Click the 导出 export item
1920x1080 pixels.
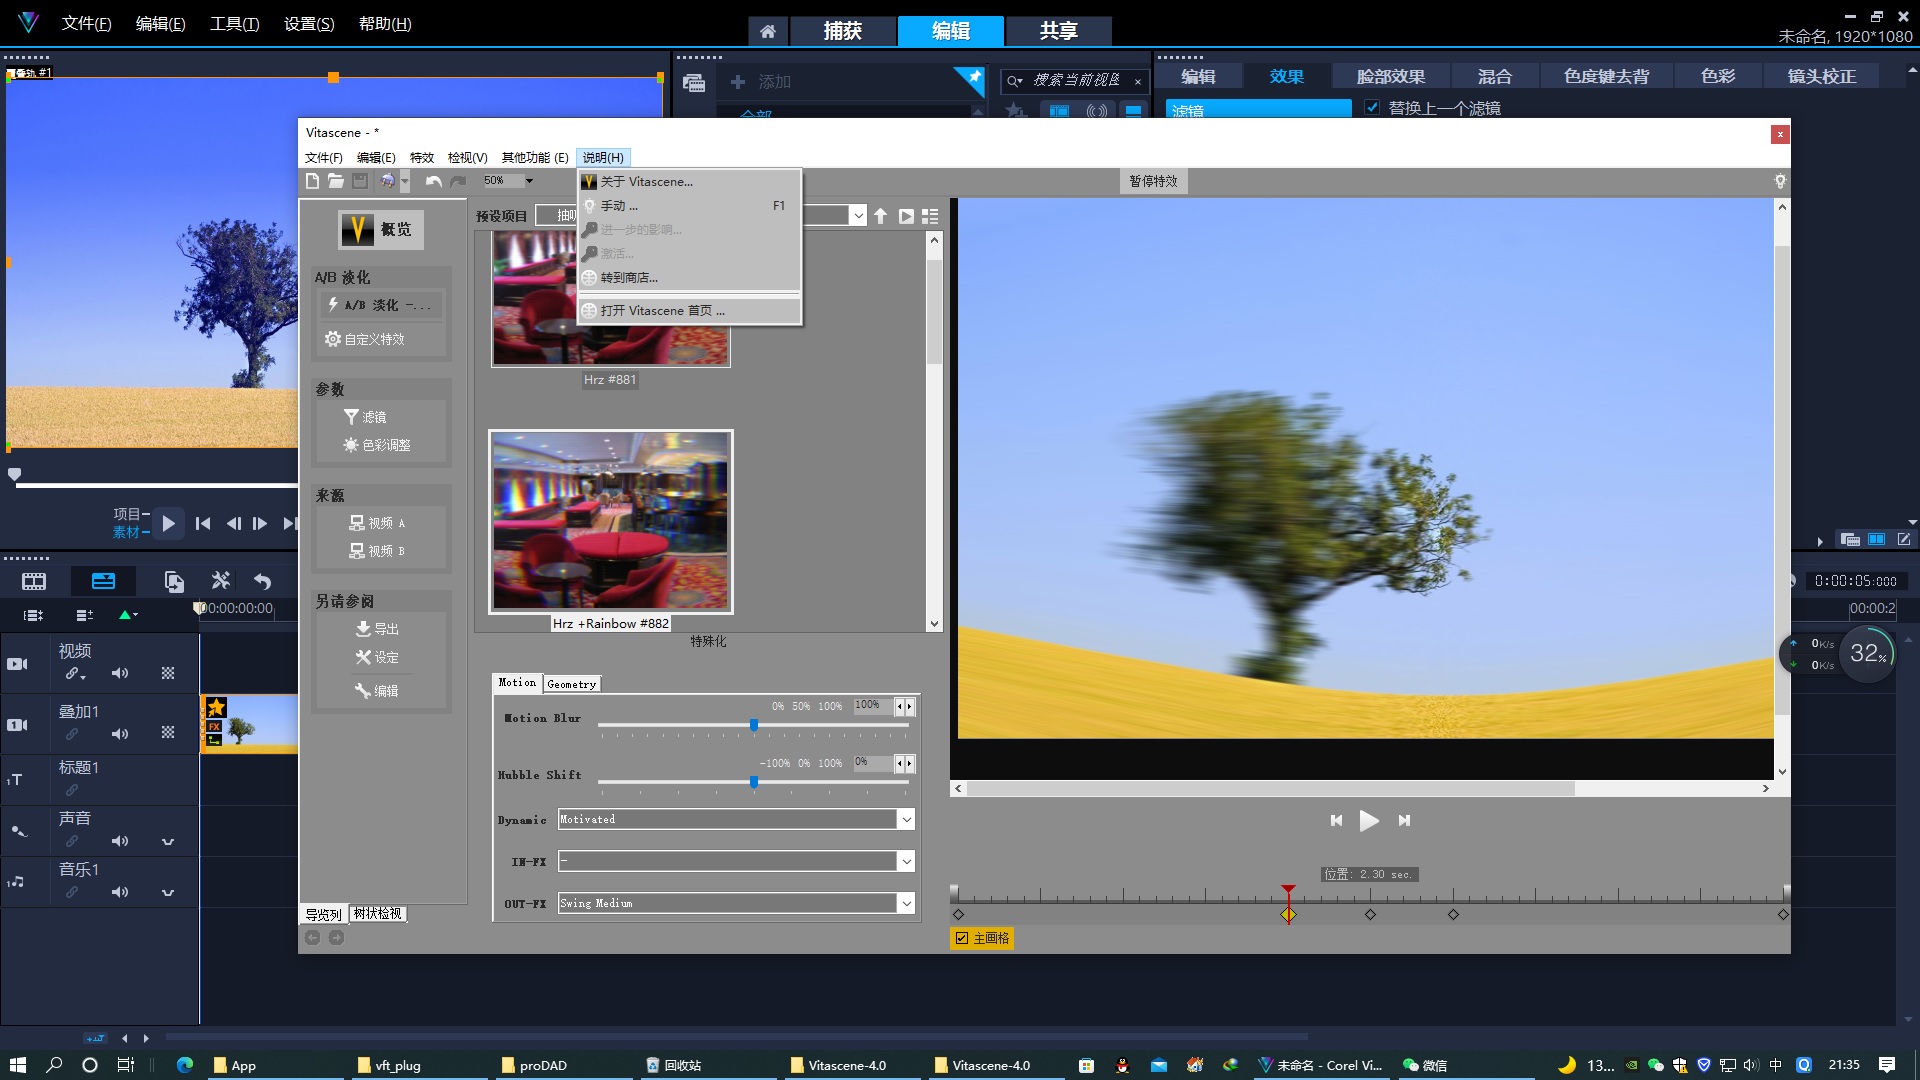pyautogui.click(x=377, y=629)
